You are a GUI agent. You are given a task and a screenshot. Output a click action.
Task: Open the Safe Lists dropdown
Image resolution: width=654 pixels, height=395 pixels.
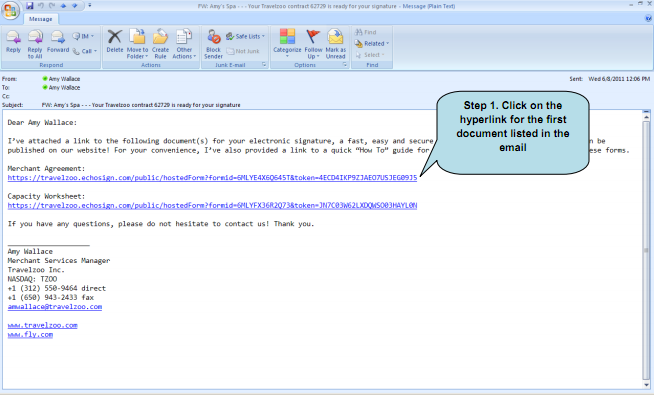(245, 36)
